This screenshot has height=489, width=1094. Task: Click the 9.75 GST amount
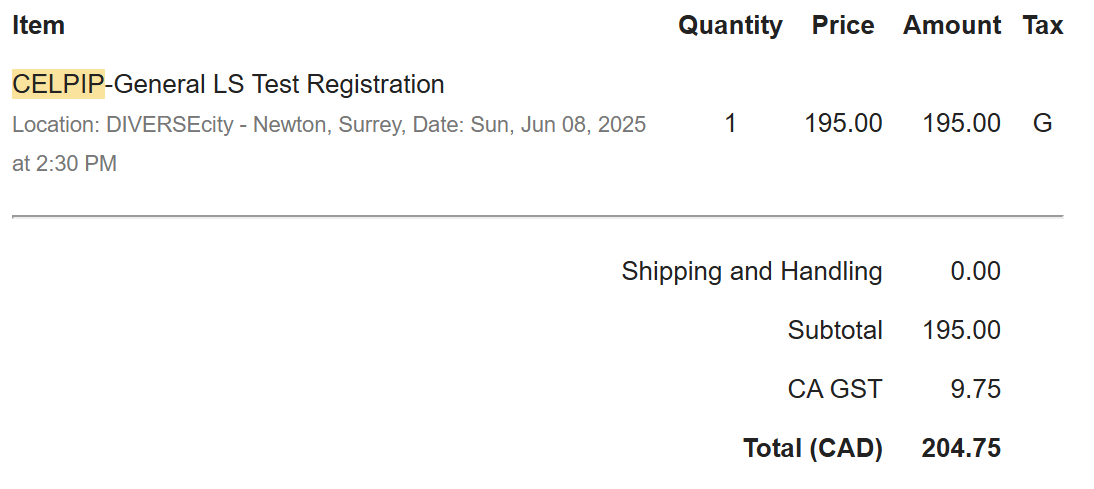click(x=975, y=389)
